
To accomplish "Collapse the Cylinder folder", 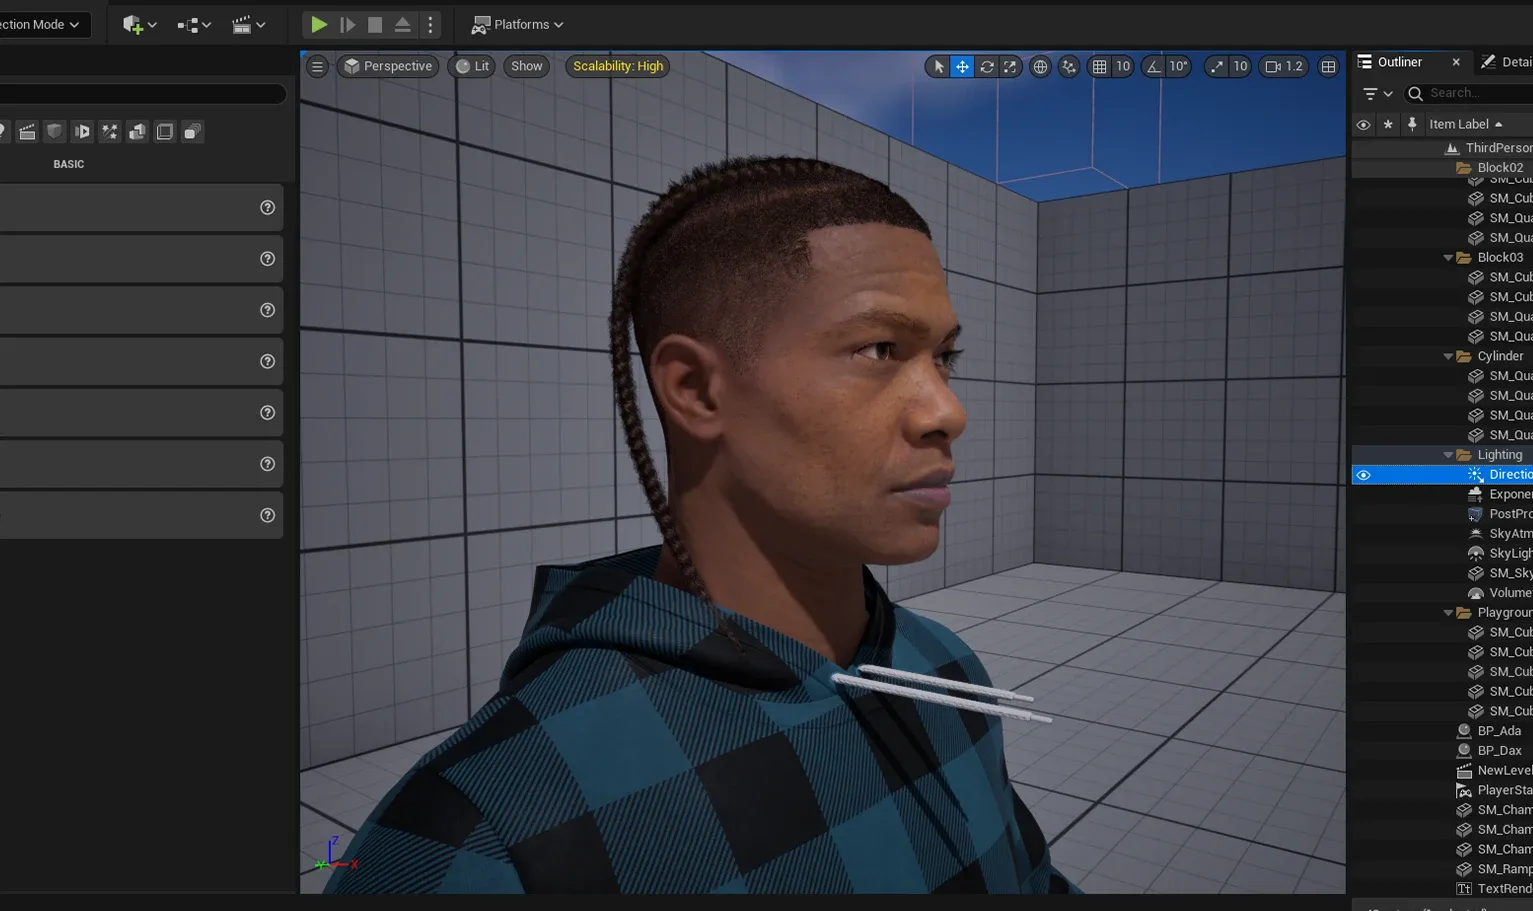I will 1448,356.
